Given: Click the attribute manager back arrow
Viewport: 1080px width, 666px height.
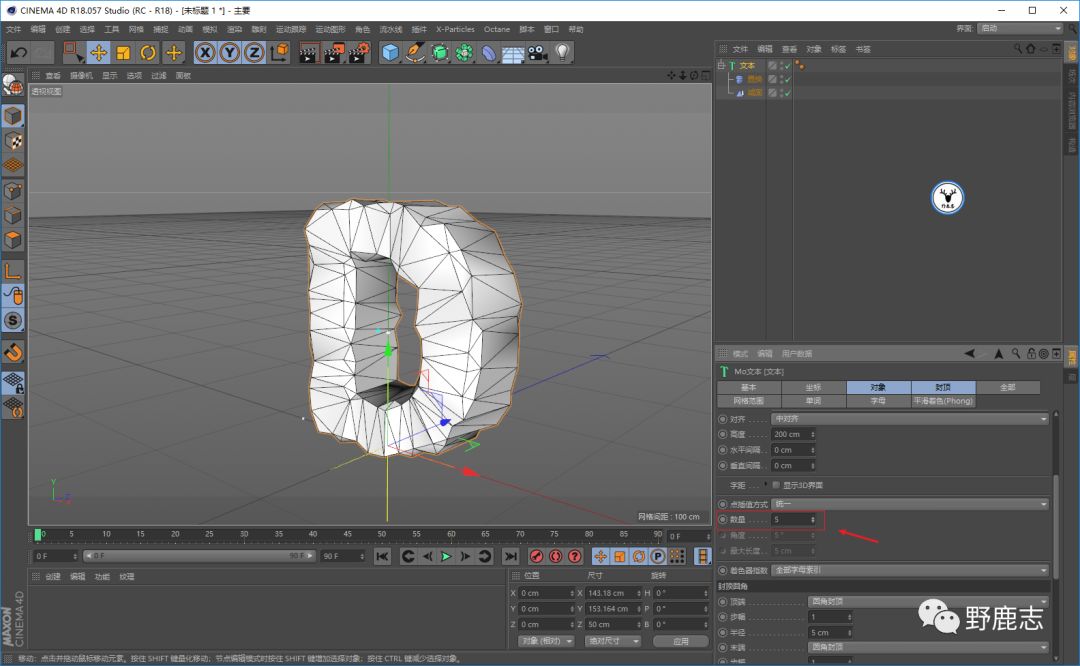Looking at the screenshot, I should point(969,354).
